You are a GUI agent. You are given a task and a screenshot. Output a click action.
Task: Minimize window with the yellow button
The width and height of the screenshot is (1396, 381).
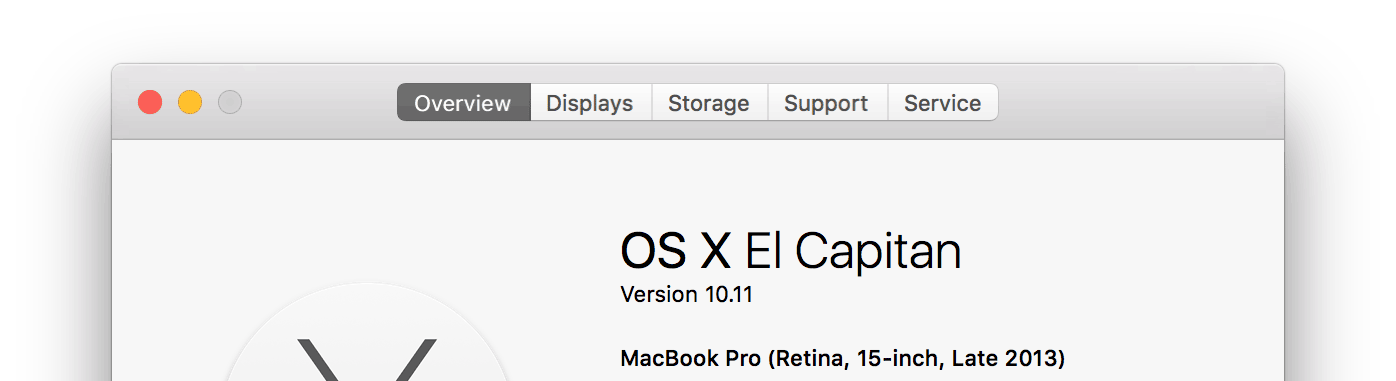pyautogui.click(x=190, y=102)
